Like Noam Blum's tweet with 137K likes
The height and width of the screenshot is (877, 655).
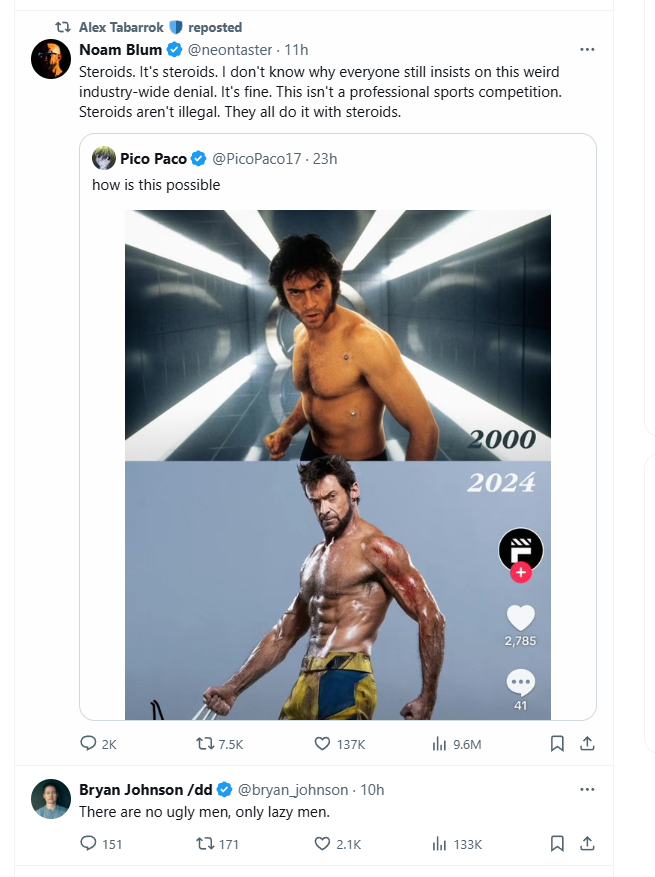322,743
